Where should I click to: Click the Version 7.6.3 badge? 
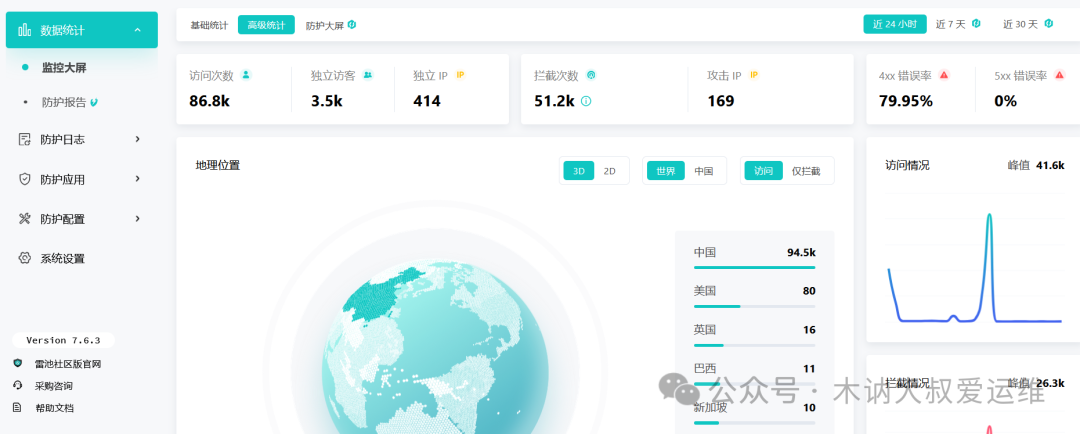pyautogui.click(x=63, y=340)
